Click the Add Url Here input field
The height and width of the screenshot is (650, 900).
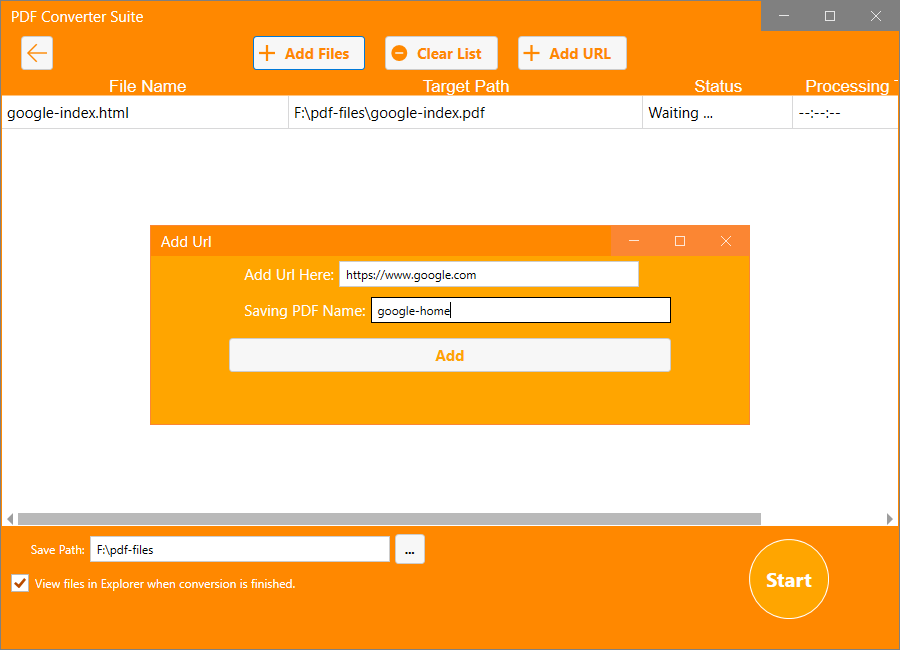click(x=488, y=275)
